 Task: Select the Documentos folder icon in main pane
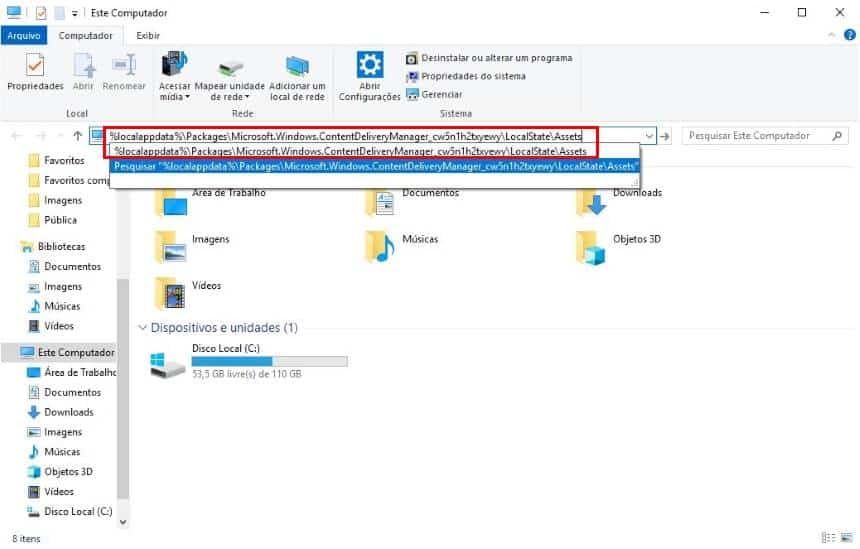pos(380,202)
